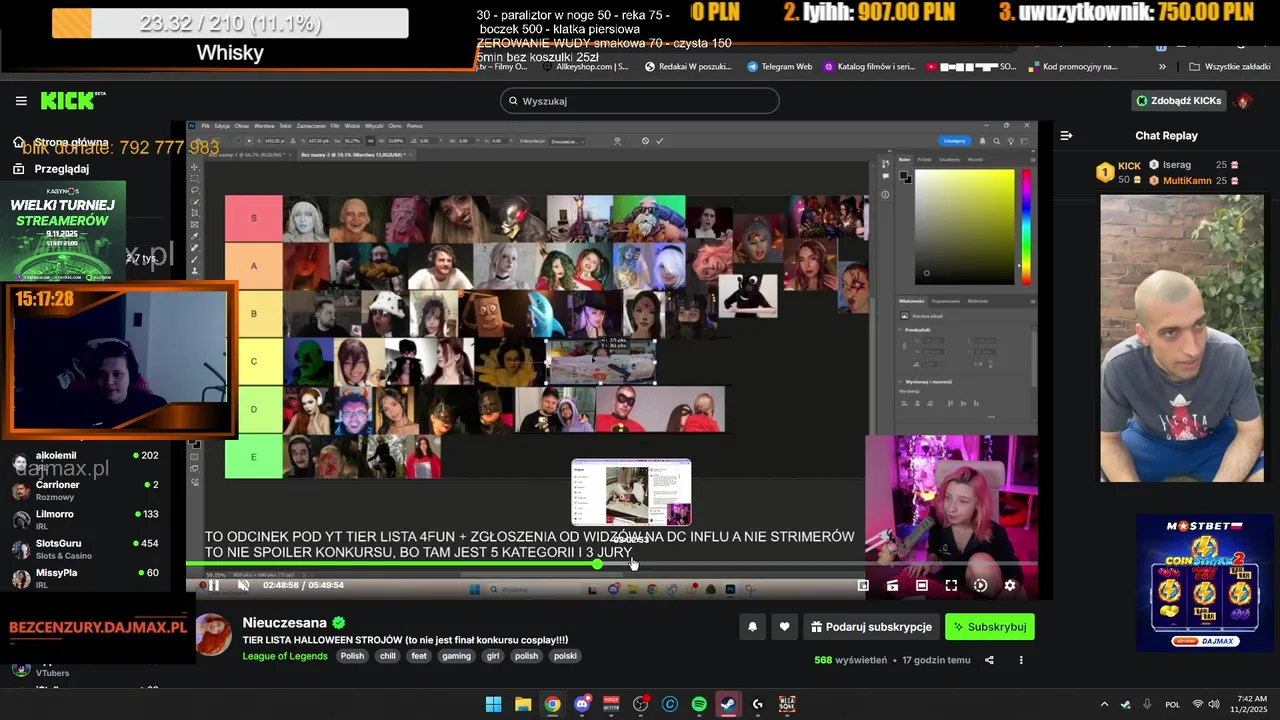Open playback speed control in the player
The image size is (1280, 720).
tap(980, 585)
